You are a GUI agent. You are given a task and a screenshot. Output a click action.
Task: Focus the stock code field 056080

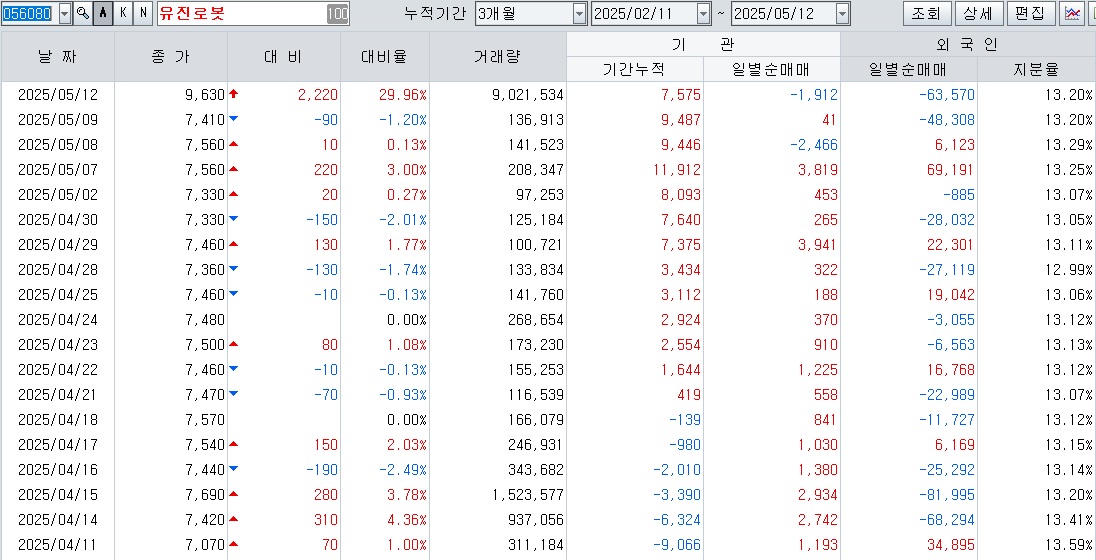click(29, 13)
